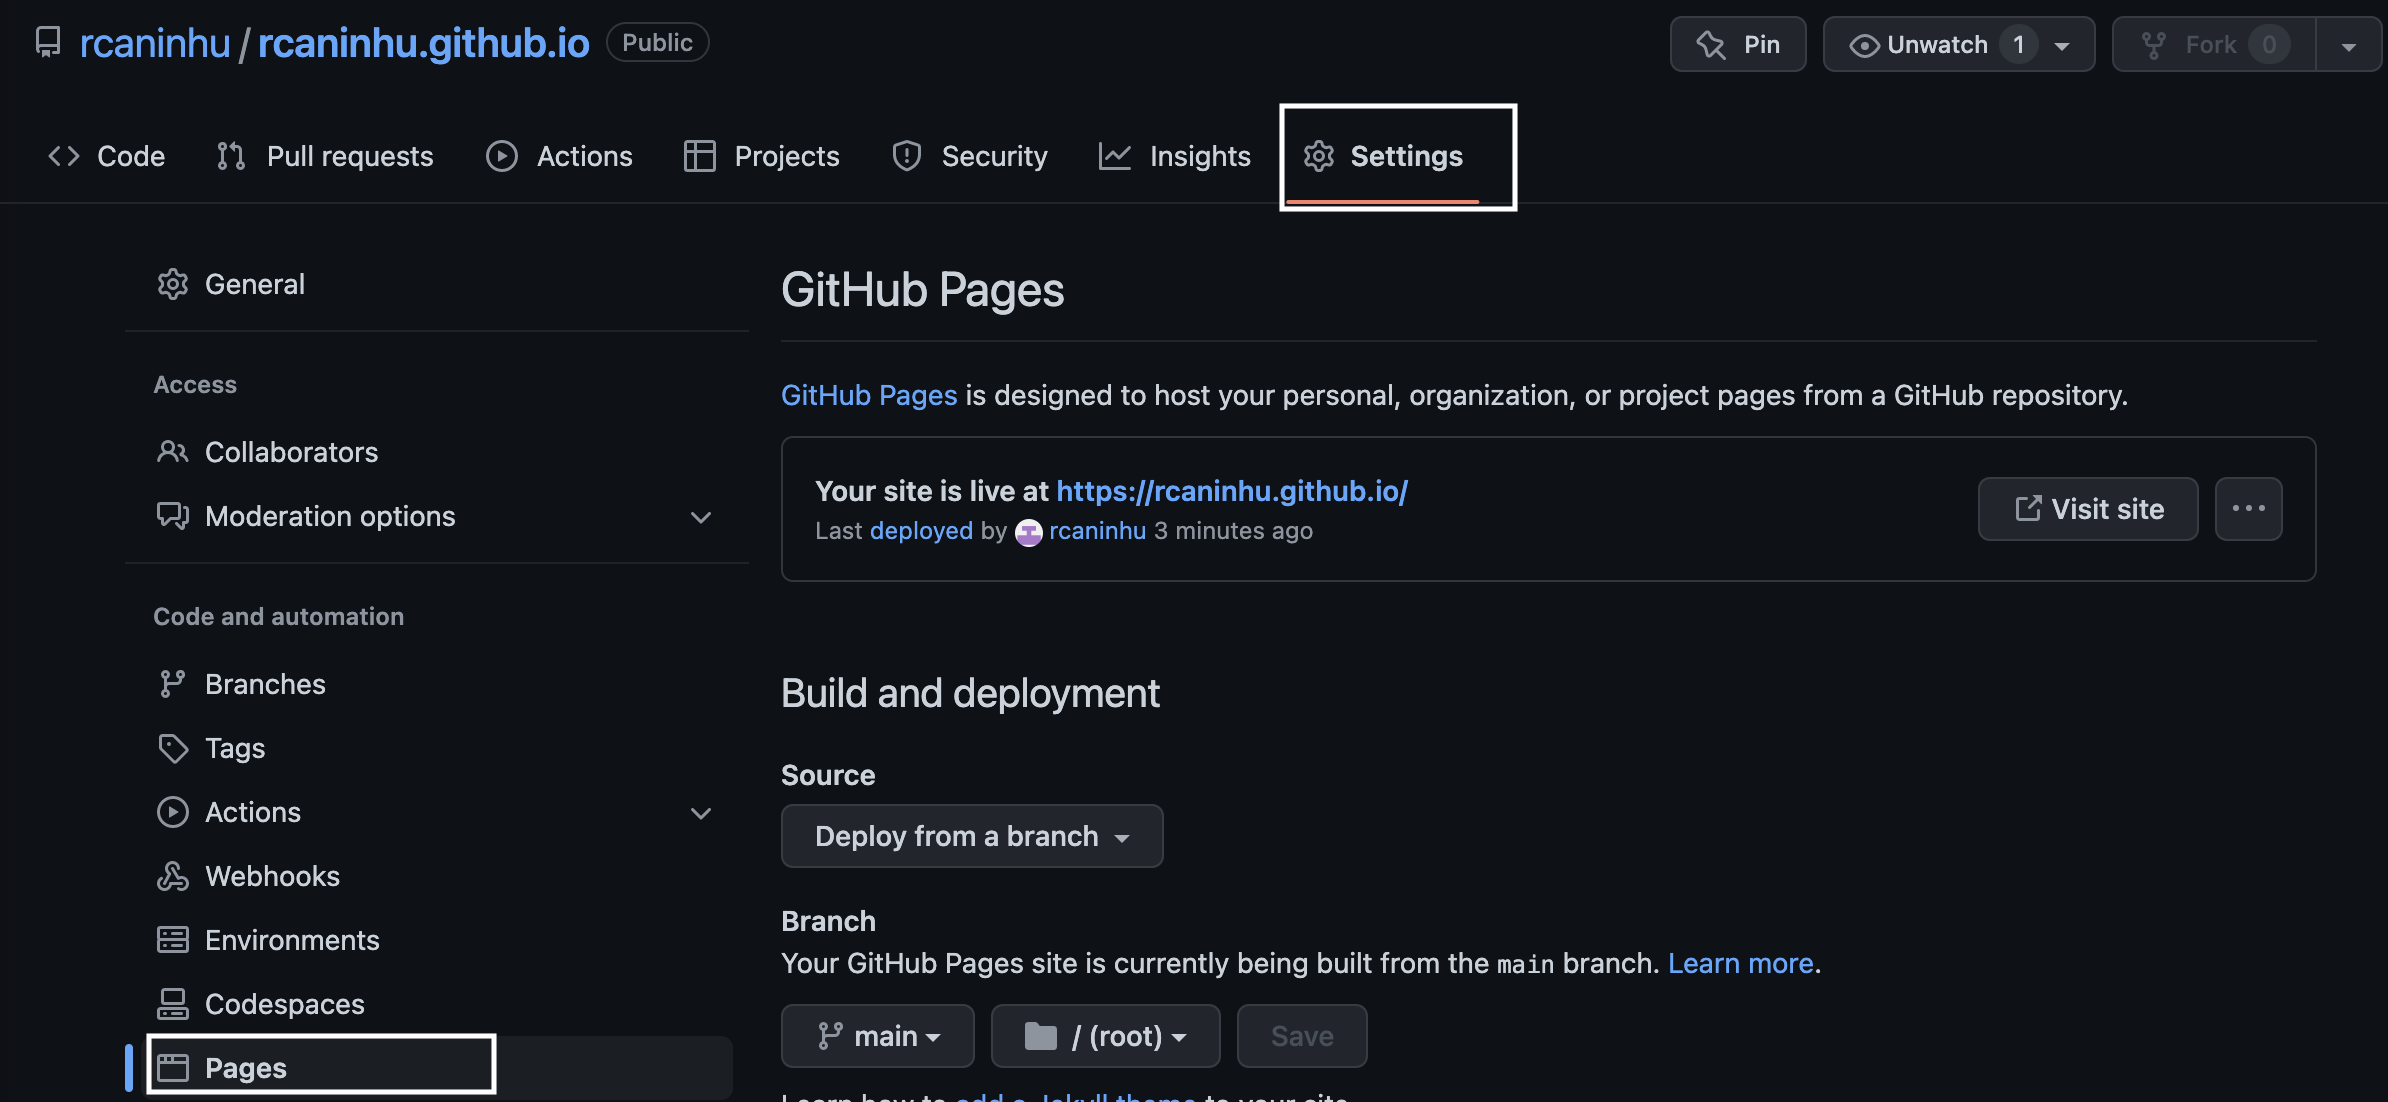Open the rcaninhu.github.io live site link
This screenshot has width=2388, height=1102.
(x=1231, y=491)
